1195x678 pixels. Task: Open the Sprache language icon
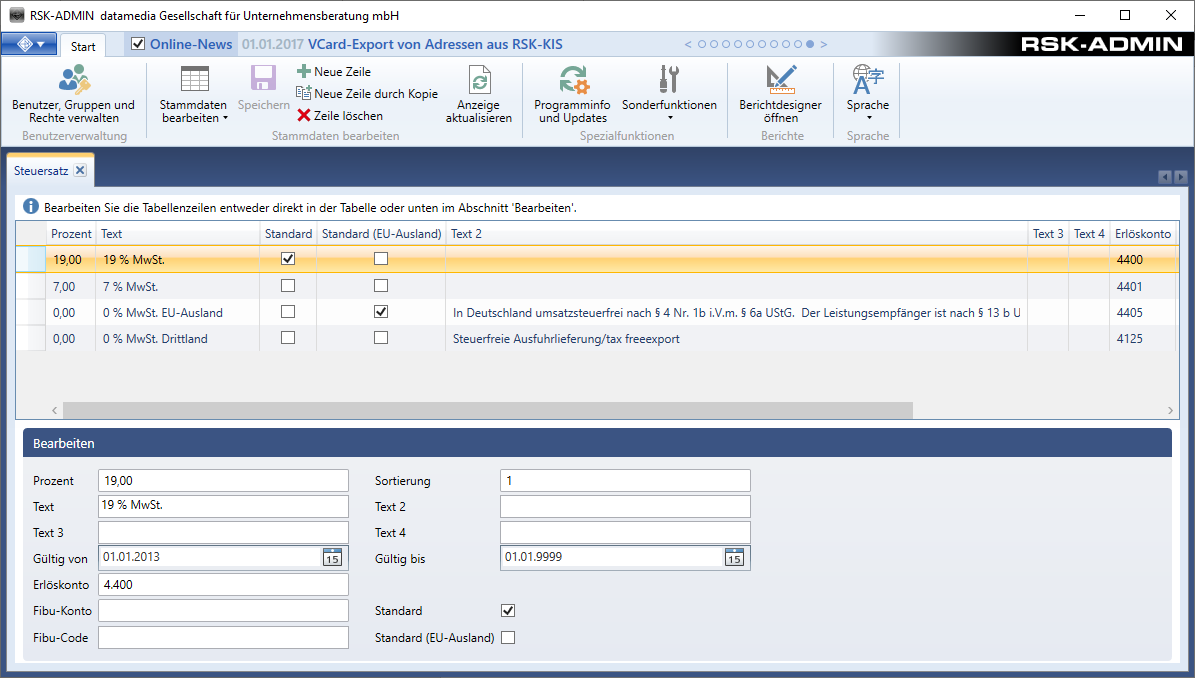[x=868, y=79]
